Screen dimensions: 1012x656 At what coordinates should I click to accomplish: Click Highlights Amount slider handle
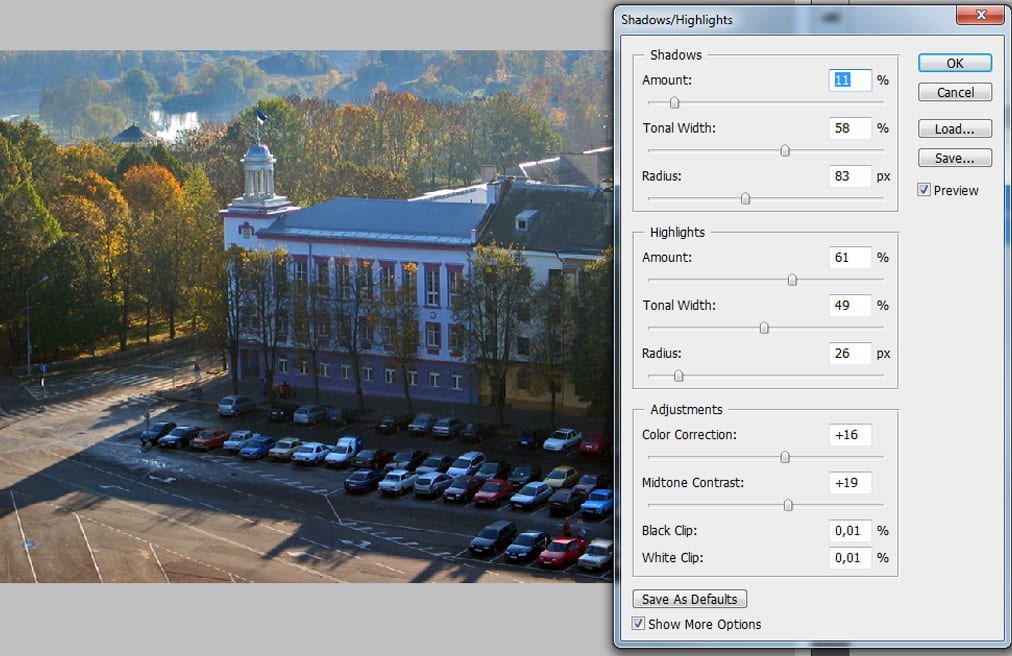[792, 280]
